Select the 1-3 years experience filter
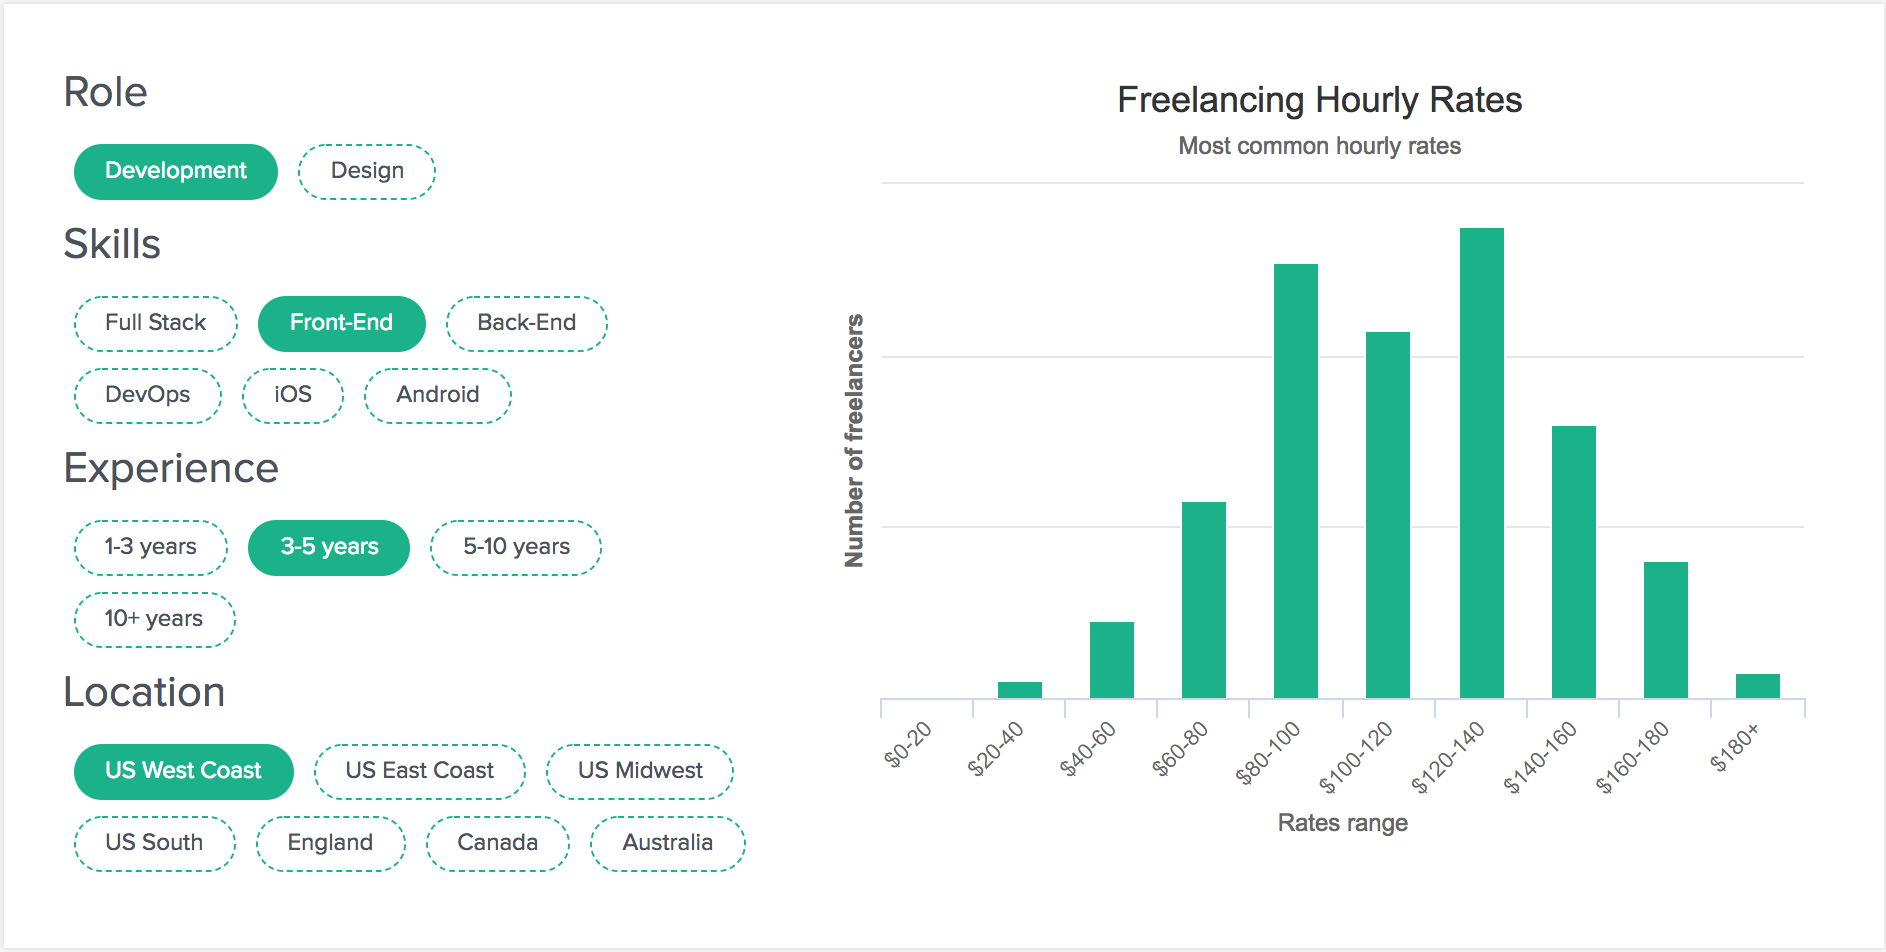The width and height of the screenshot is (1886, 952). pyautogui.click(x=150, y=547)
